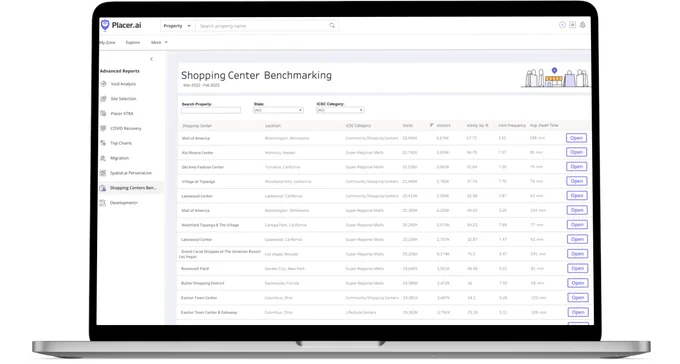This screenshot has height=364, width=680.
Task: Sort by Visit Frequency column header
Action: 512,125
